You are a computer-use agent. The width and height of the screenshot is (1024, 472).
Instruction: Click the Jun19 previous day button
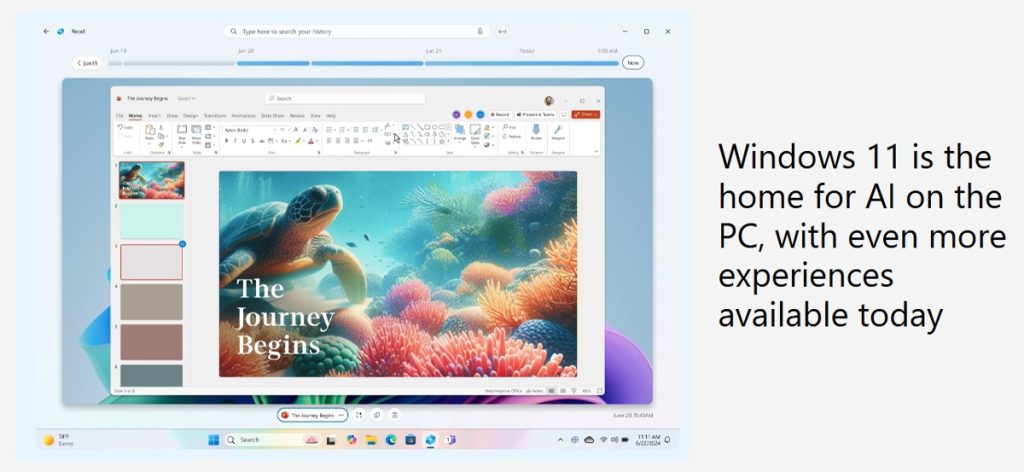click(x=88, y=63)
